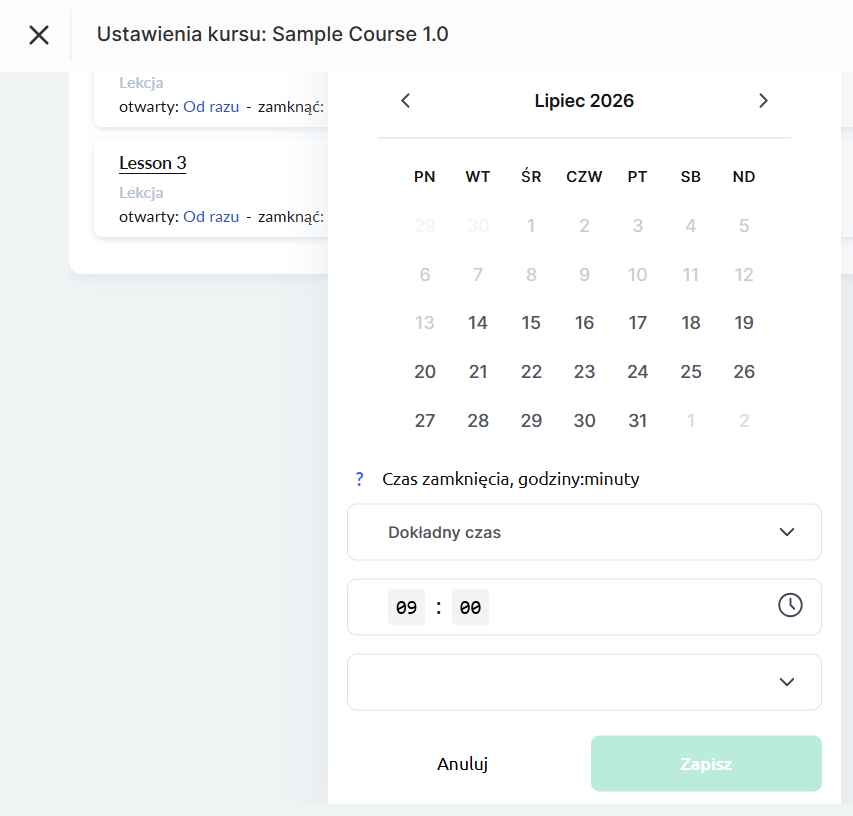
Task: Select July 14 in the calendar
Action: (x=478, y=323)
